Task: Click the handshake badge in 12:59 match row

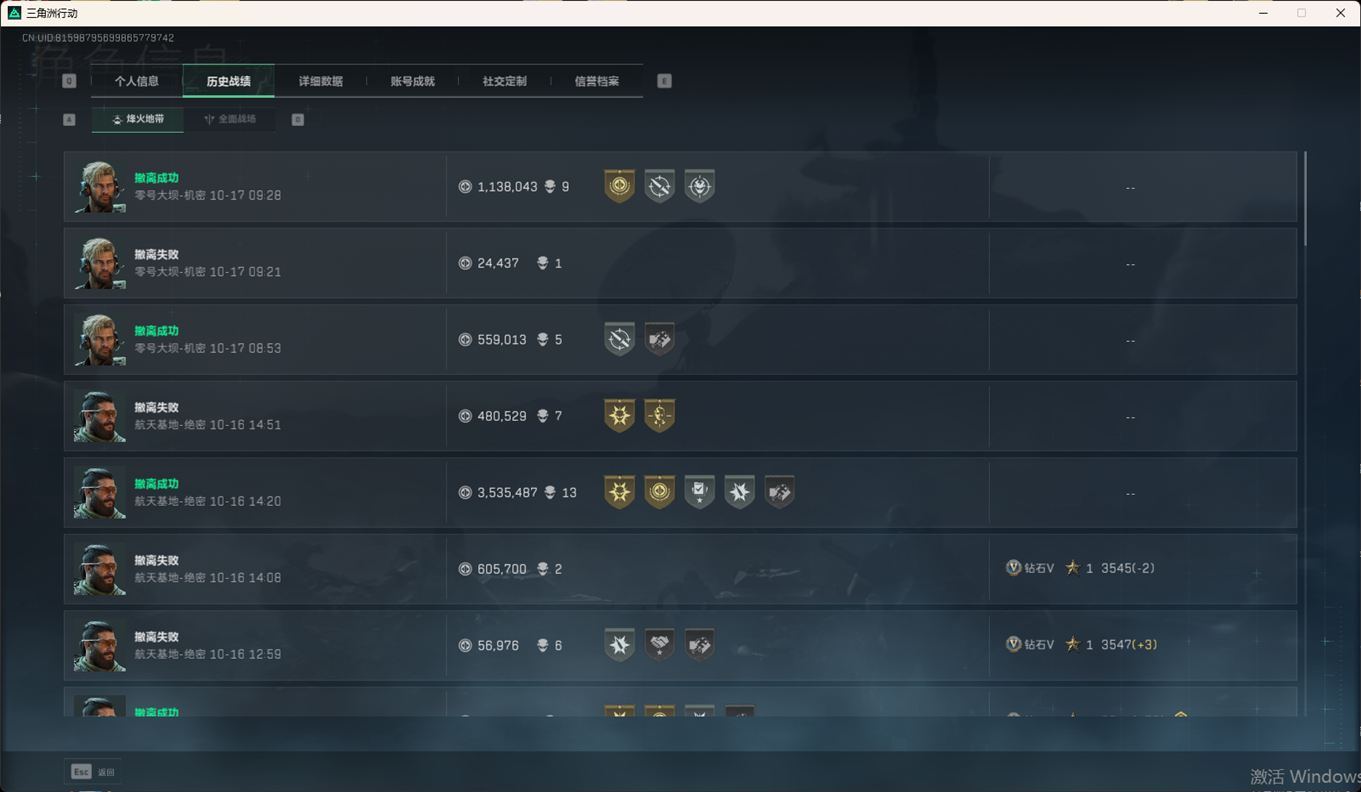Action: coord(659,645)
